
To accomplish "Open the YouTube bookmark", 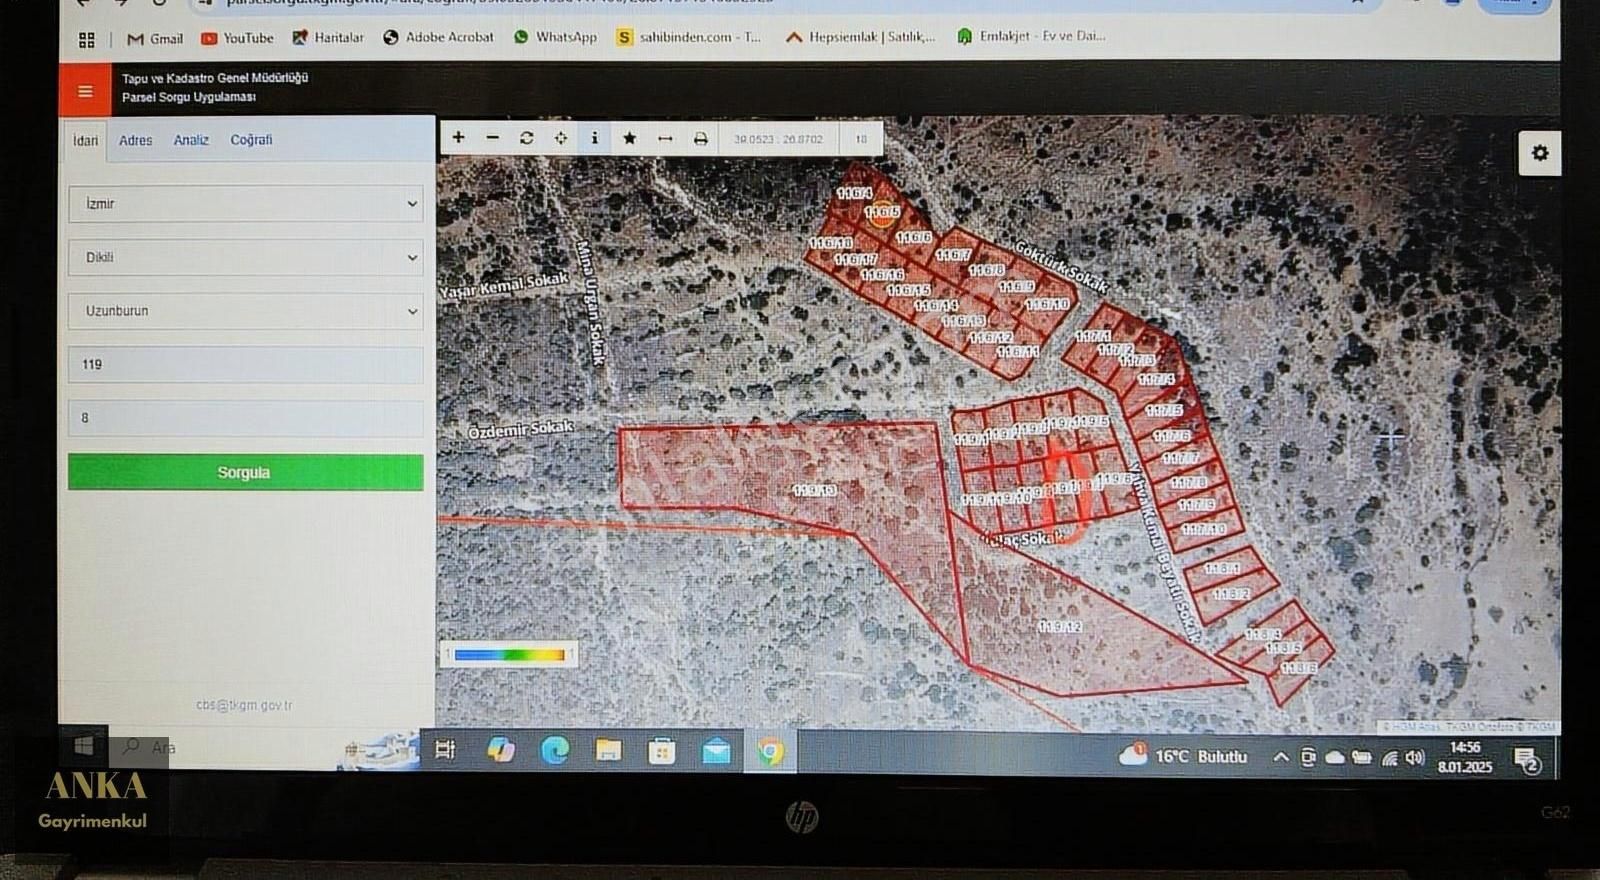I will [237, 38].
